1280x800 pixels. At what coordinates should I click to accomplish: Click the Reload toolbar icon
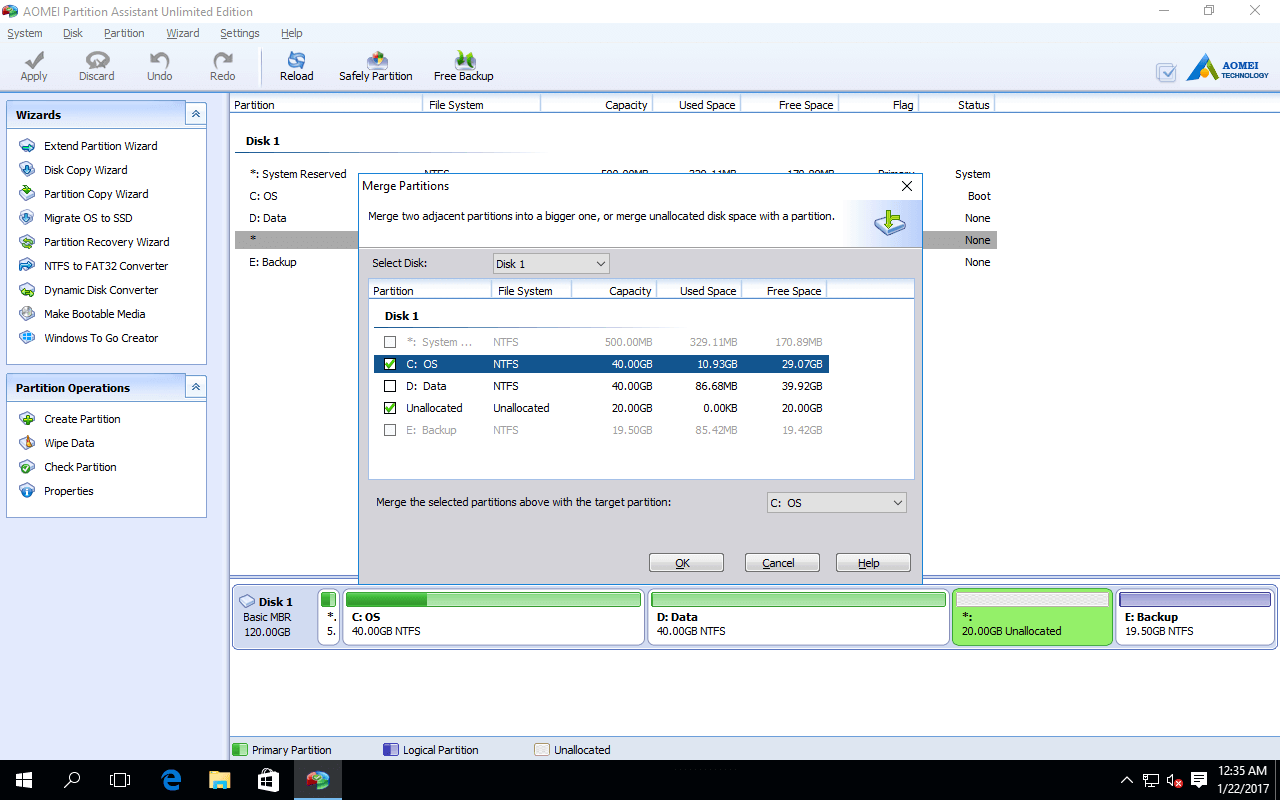[x=296, y=66]
